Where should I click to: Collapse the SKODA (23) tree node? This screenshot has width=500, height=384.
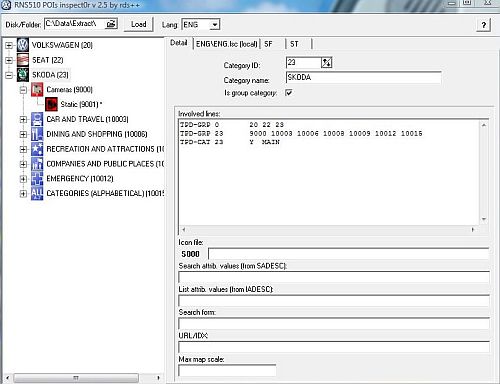(9, 75)
